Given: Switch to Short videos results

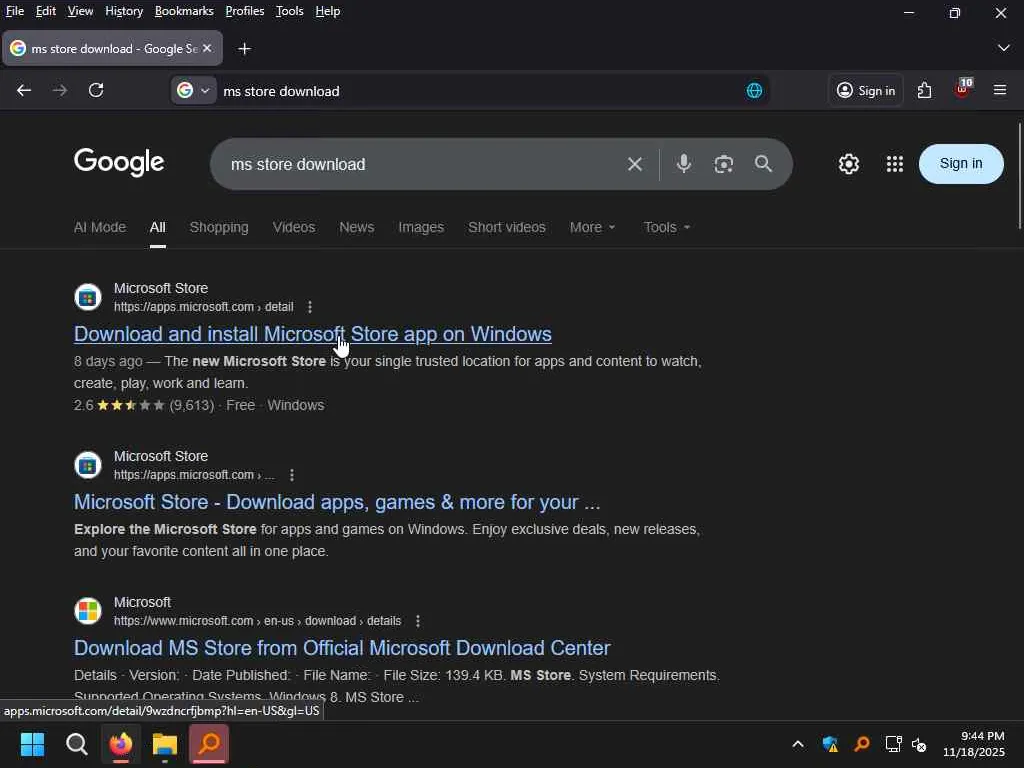Looking at the screenshot, I should click(x=507, y=227).
